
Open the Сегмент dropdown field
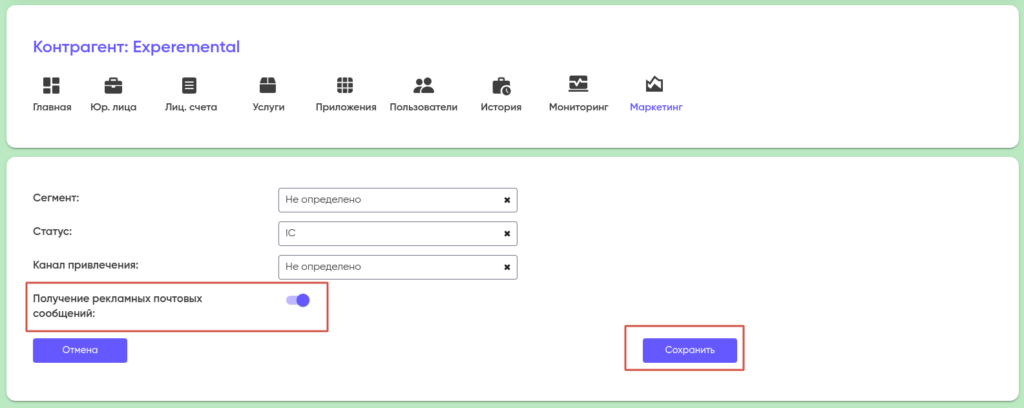coord(390,200)
